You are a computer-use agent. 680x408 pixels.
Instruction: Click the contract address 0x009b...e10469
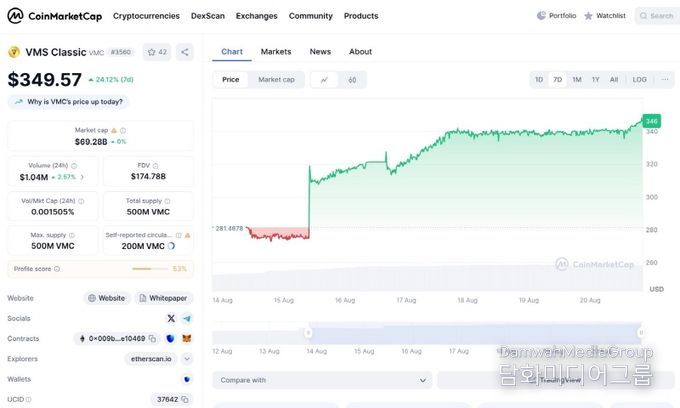[x=117, y=339]
